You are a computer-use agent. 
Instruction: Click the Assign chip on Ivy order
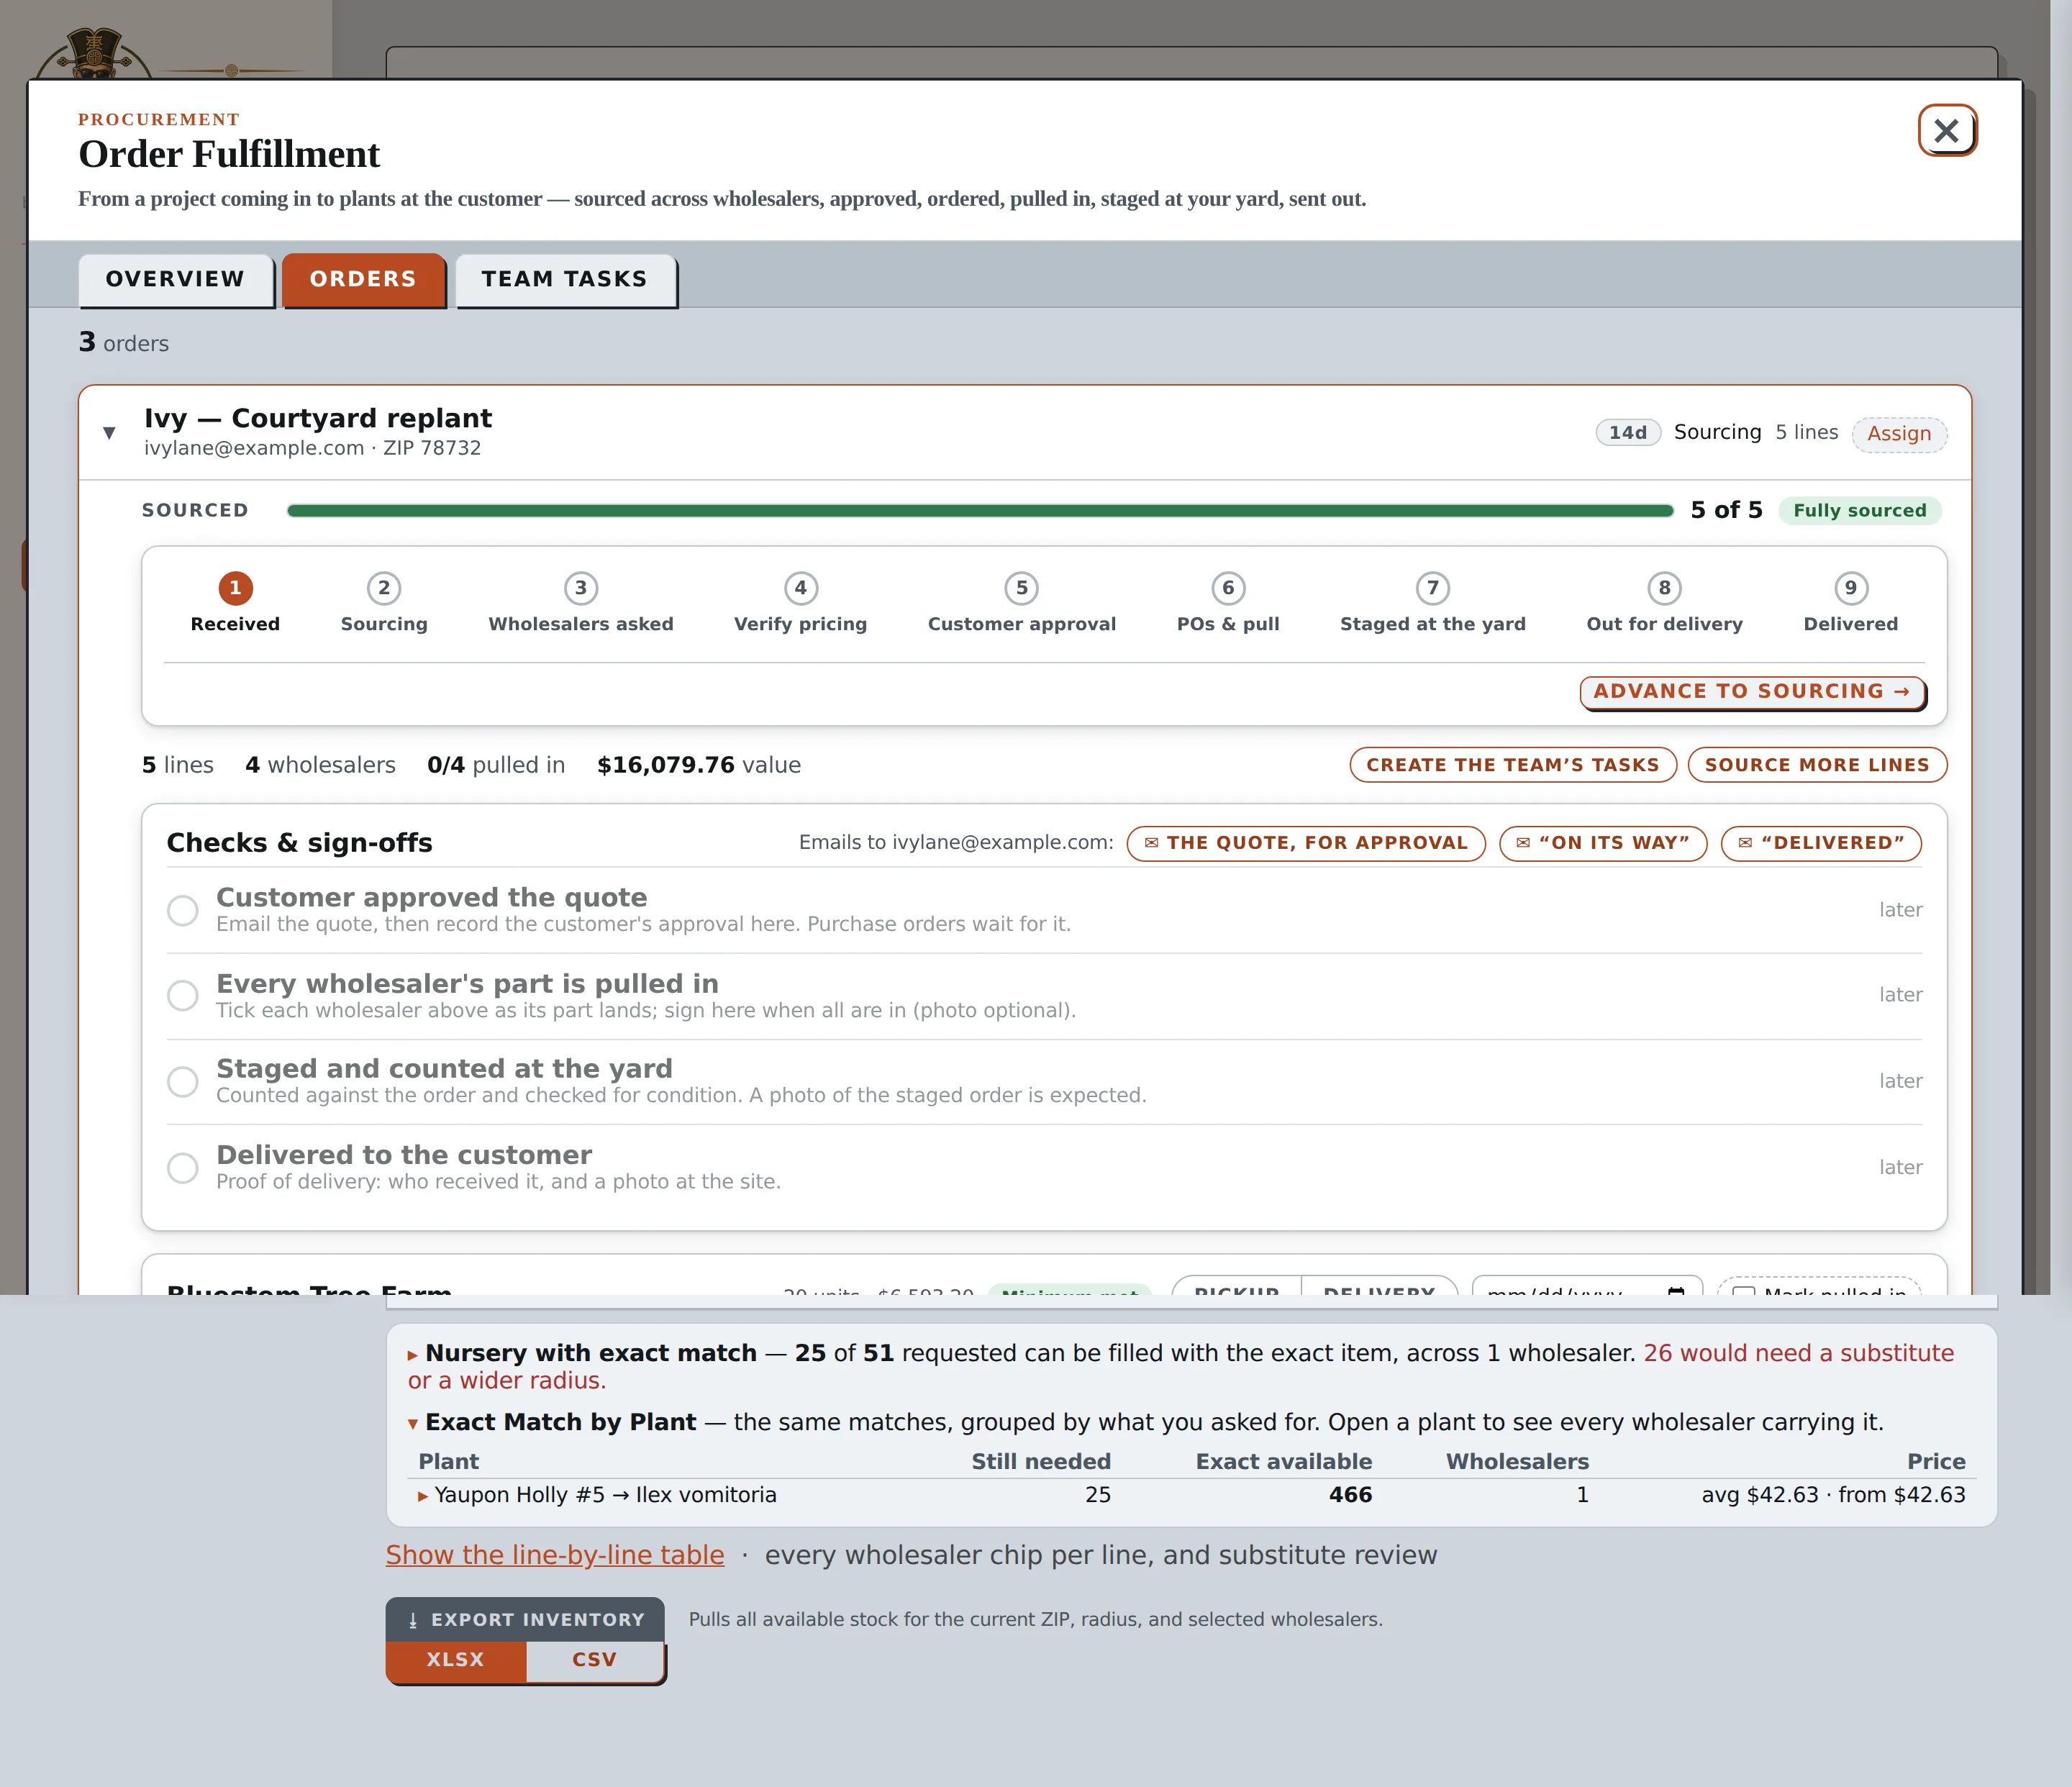[1899, 433]
